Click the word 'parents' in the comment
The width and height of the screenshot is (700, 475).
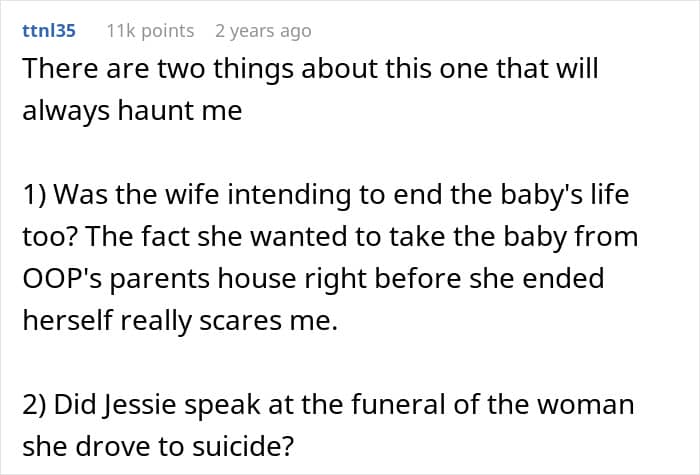159,279
